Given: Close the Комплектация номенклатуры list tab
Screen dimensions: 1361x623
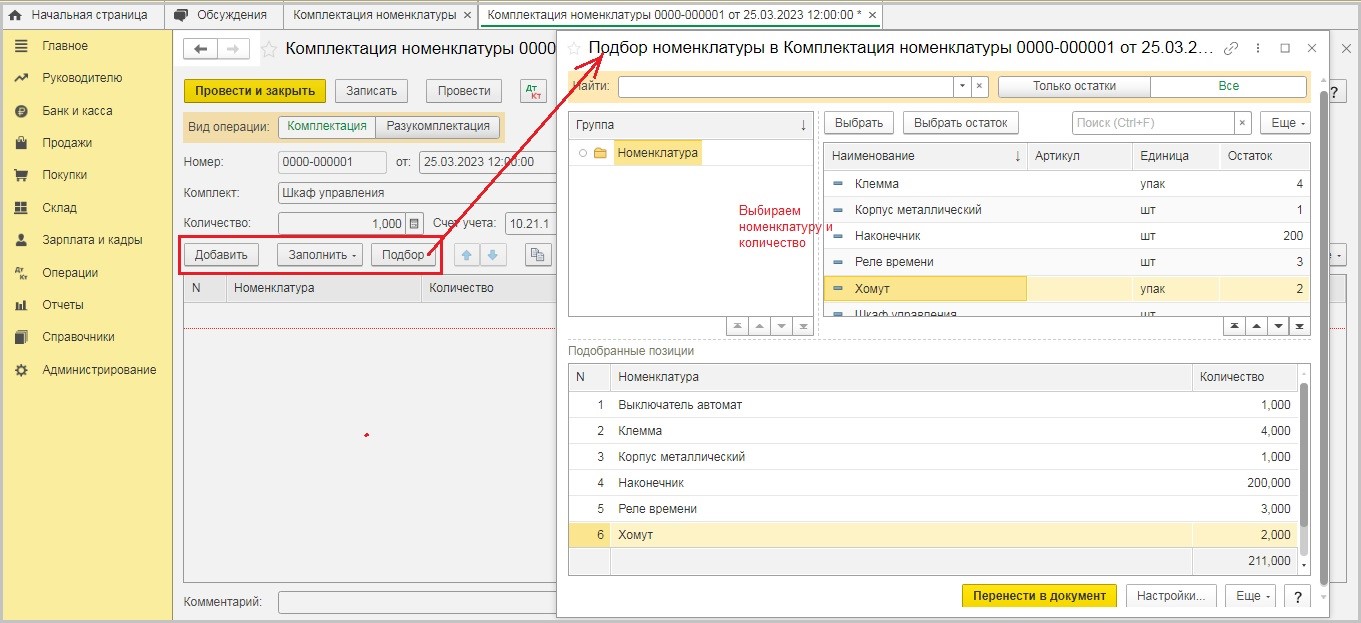Looking at the screenshot, I should (468, 16).
